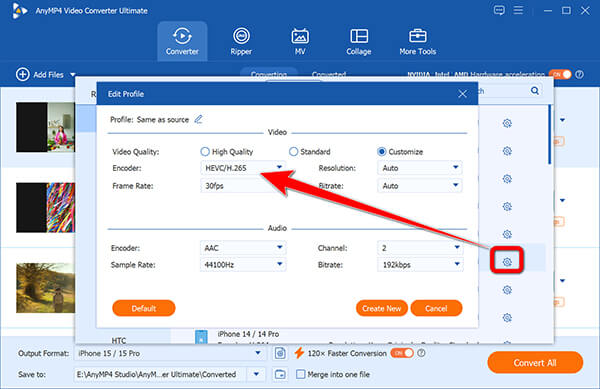Click the search magnifier icon in format panel
The width and height of the screenshot is (600, 389).
tap(535, 91)
